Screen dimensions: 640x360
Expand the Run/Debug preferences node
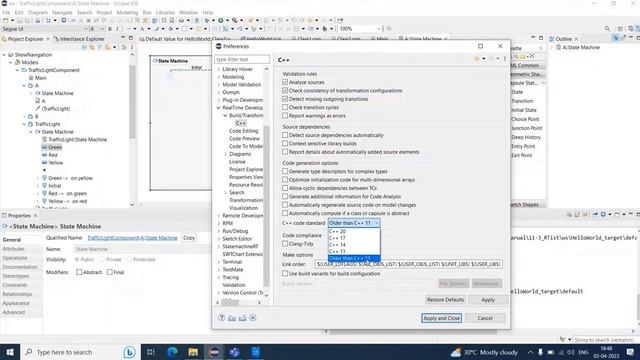(x=219, y=231)
